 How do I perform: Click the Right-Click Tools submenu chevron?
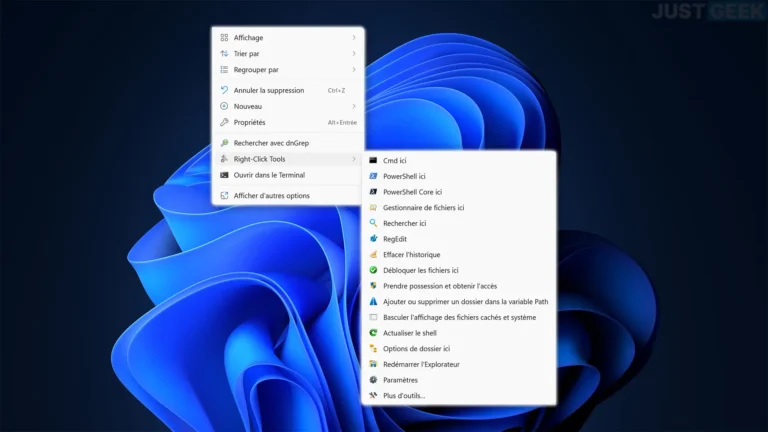[354, 159]
